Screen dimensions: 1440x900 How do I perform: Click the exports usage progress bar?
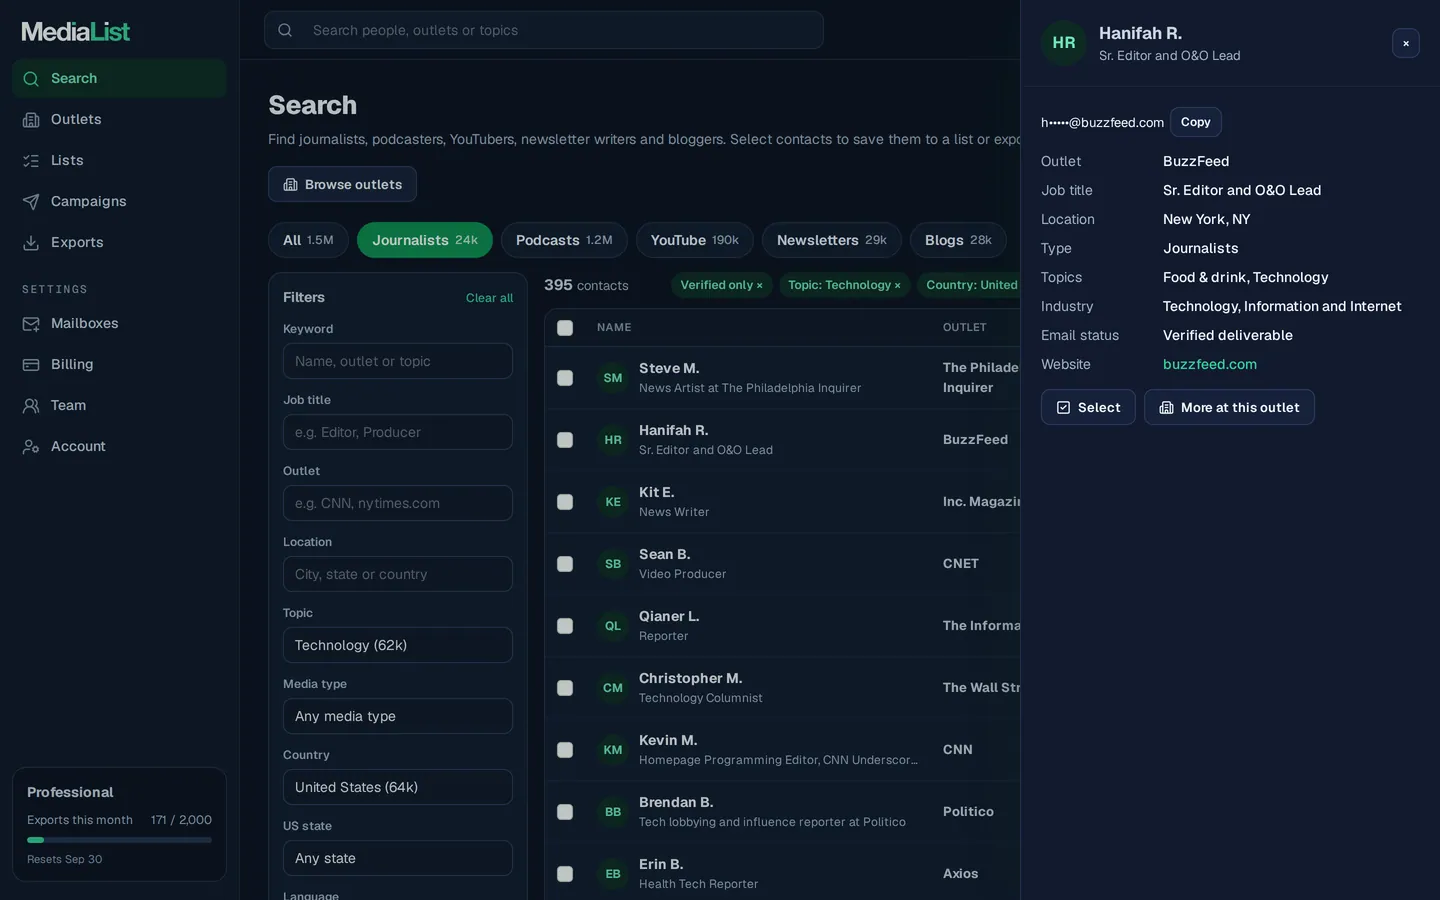(119, 840)
